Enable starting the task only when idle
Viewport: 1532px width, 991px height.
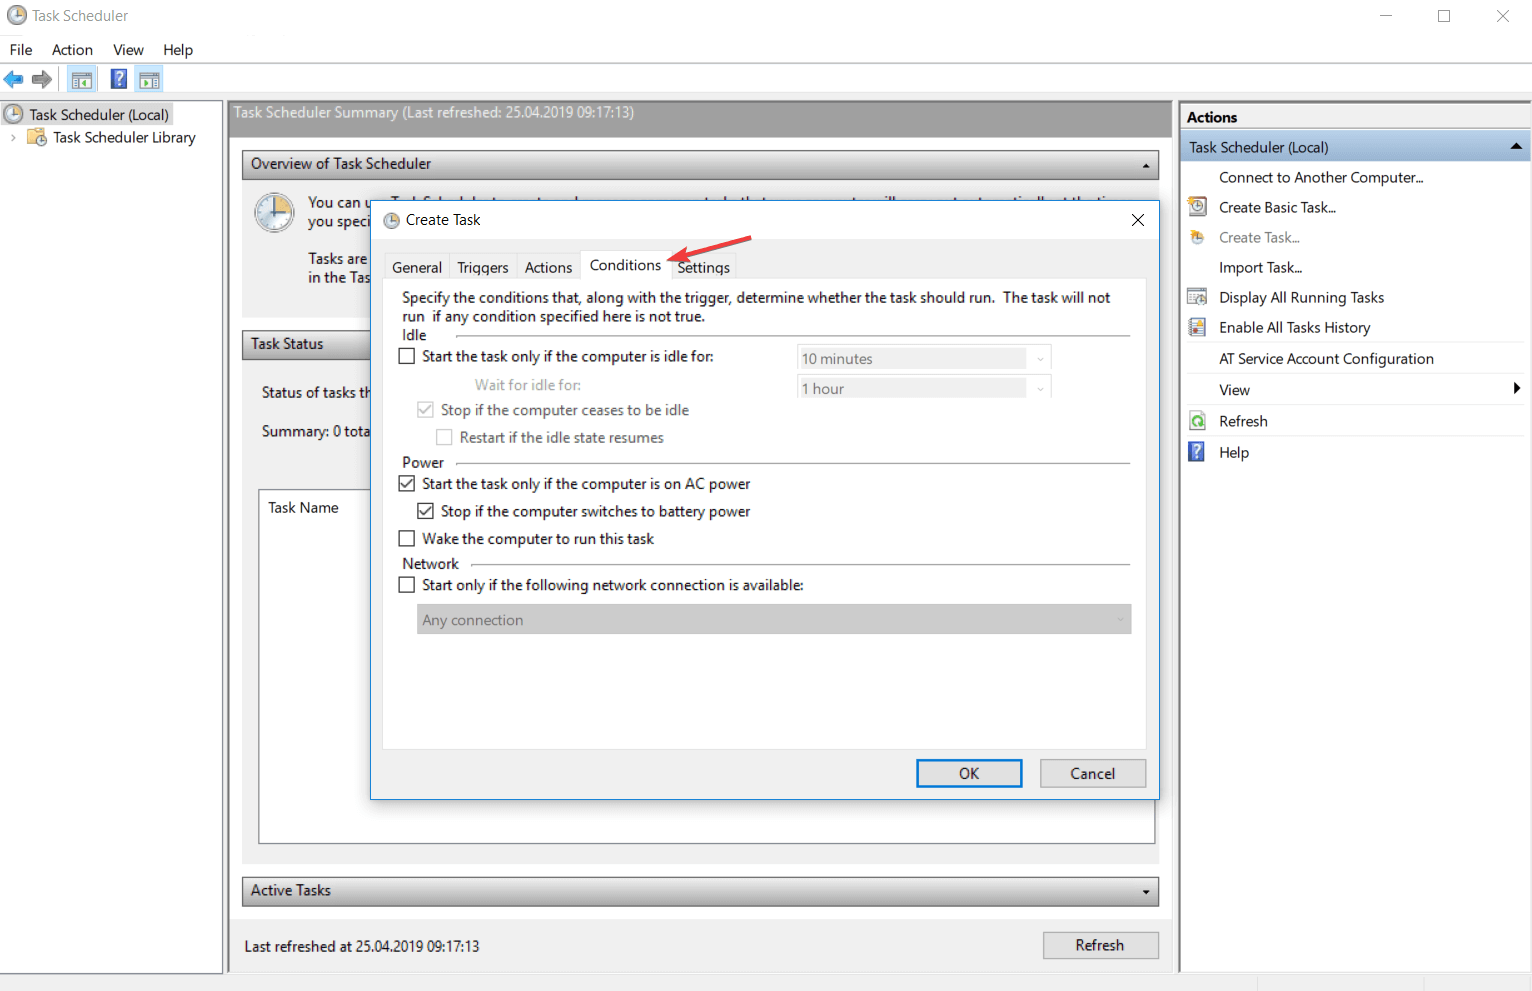click(x=406, y=356)
